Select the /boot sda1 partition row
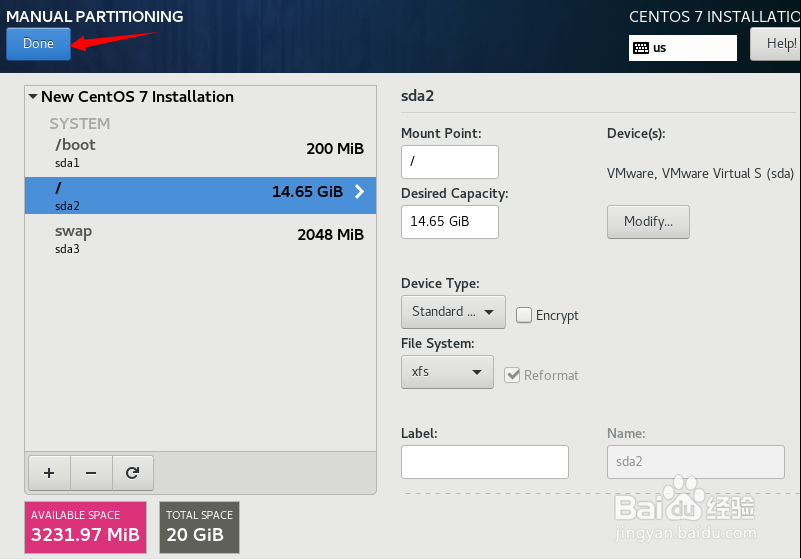The image size is (801, 560). click(200, 153)
